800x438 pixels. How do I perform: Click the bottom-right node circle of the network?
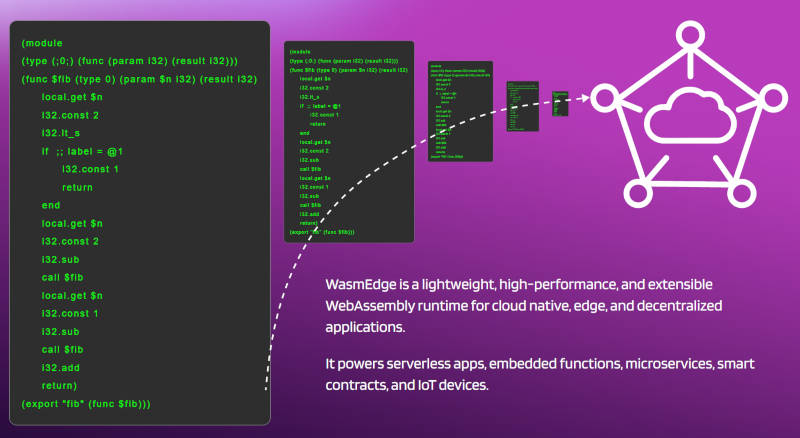(741, 193)
